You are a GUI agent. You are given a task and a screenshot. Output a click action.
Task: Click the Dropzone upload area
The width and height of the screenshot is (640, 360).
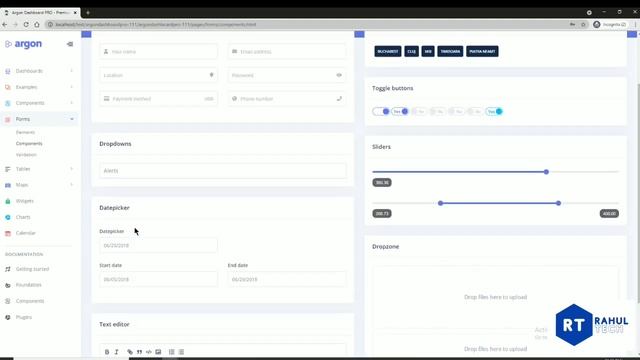[496, 297]
